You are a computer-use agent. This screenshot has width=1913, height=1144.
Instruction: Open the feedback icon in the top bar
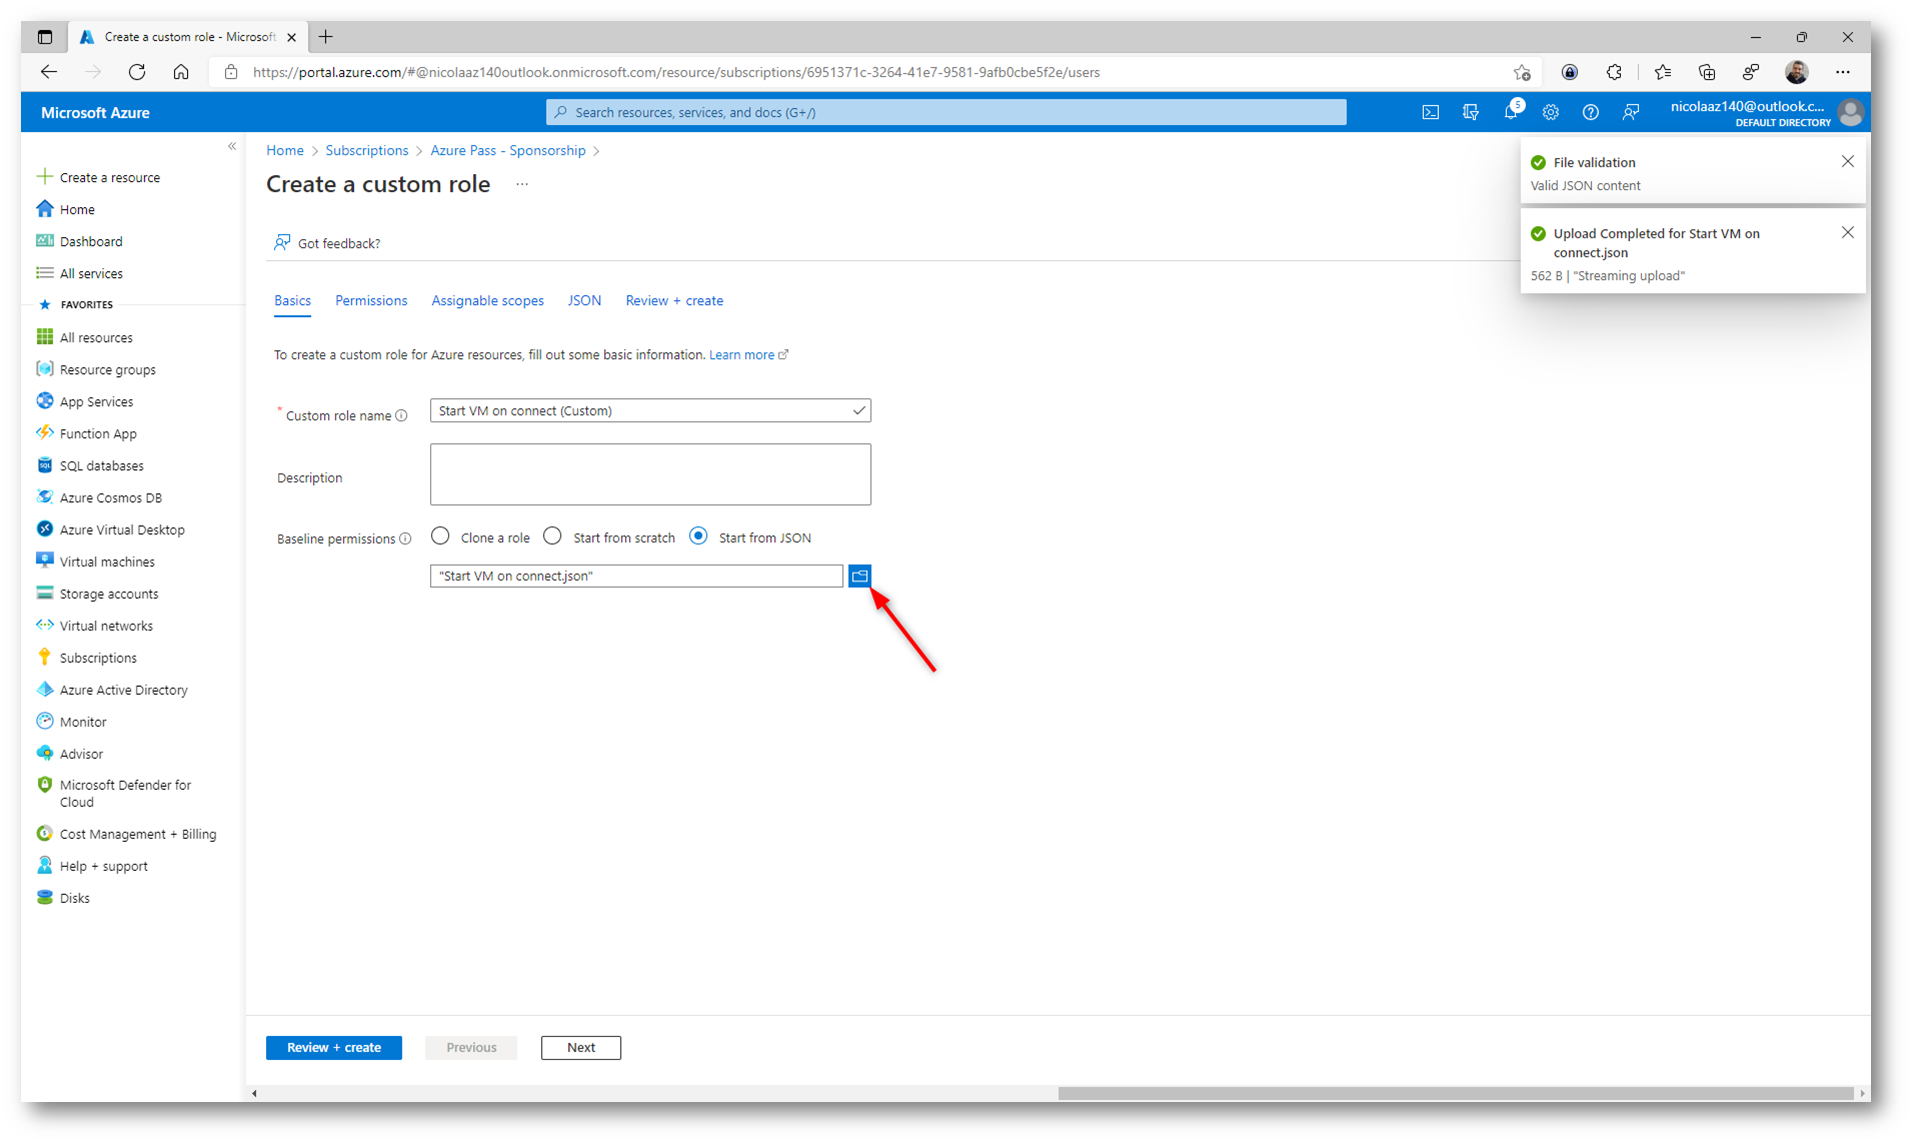coord(1630,112)
